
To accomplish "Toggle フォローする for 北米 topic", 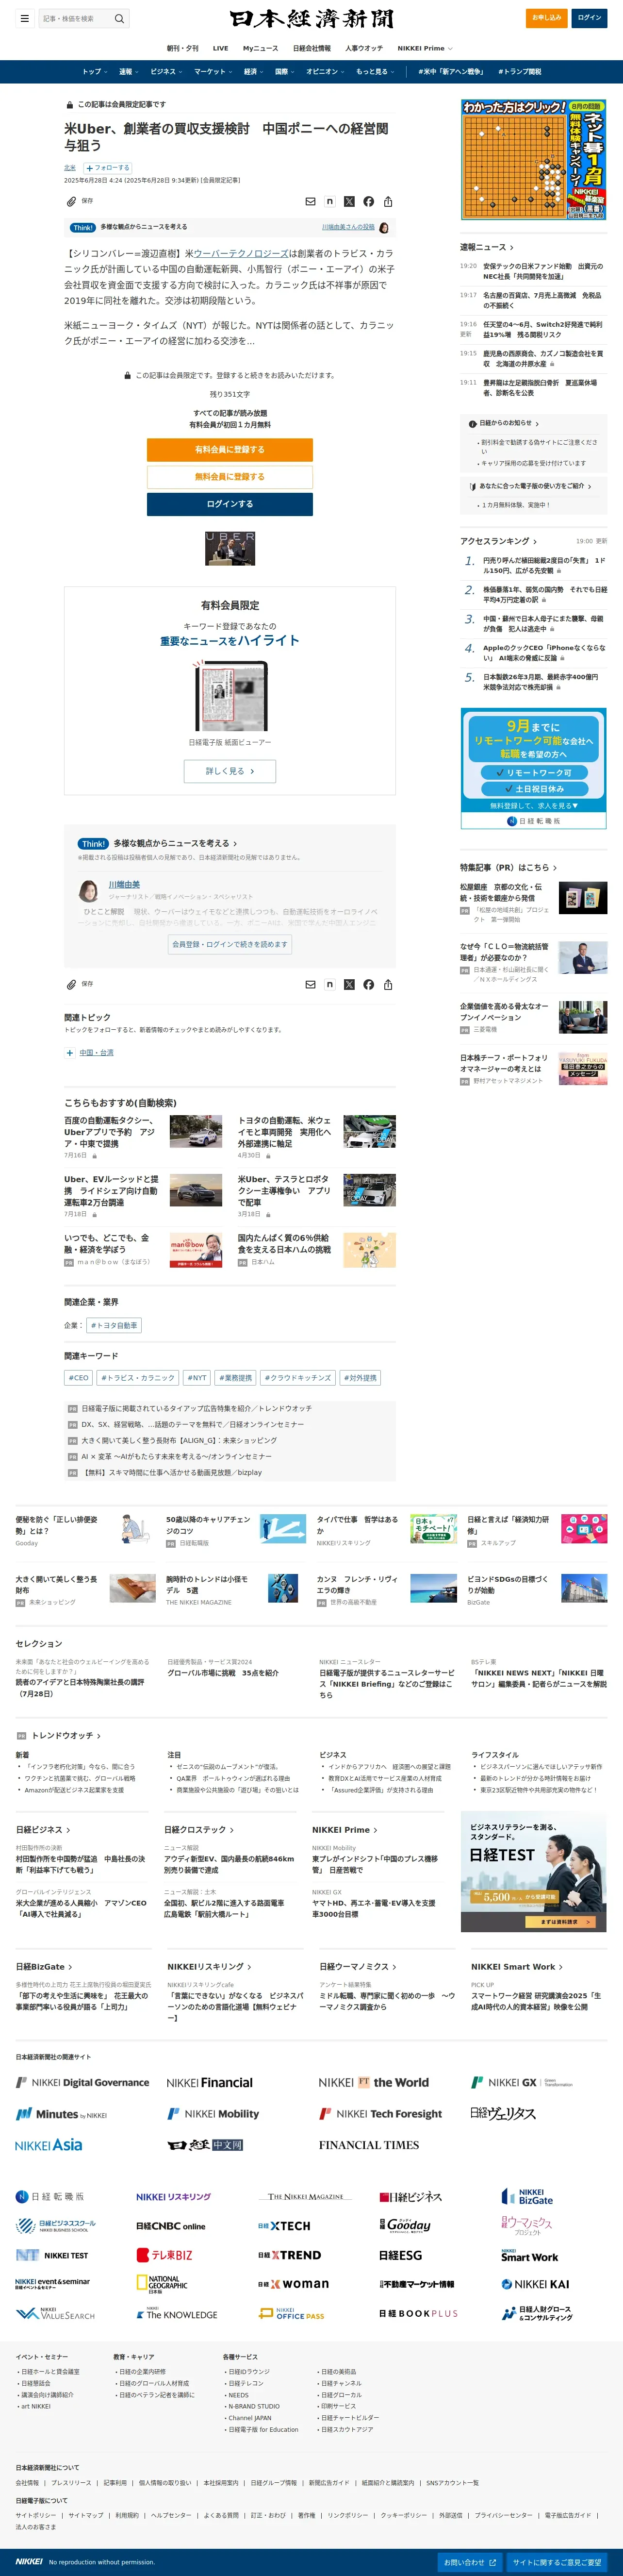I will 108,168.
